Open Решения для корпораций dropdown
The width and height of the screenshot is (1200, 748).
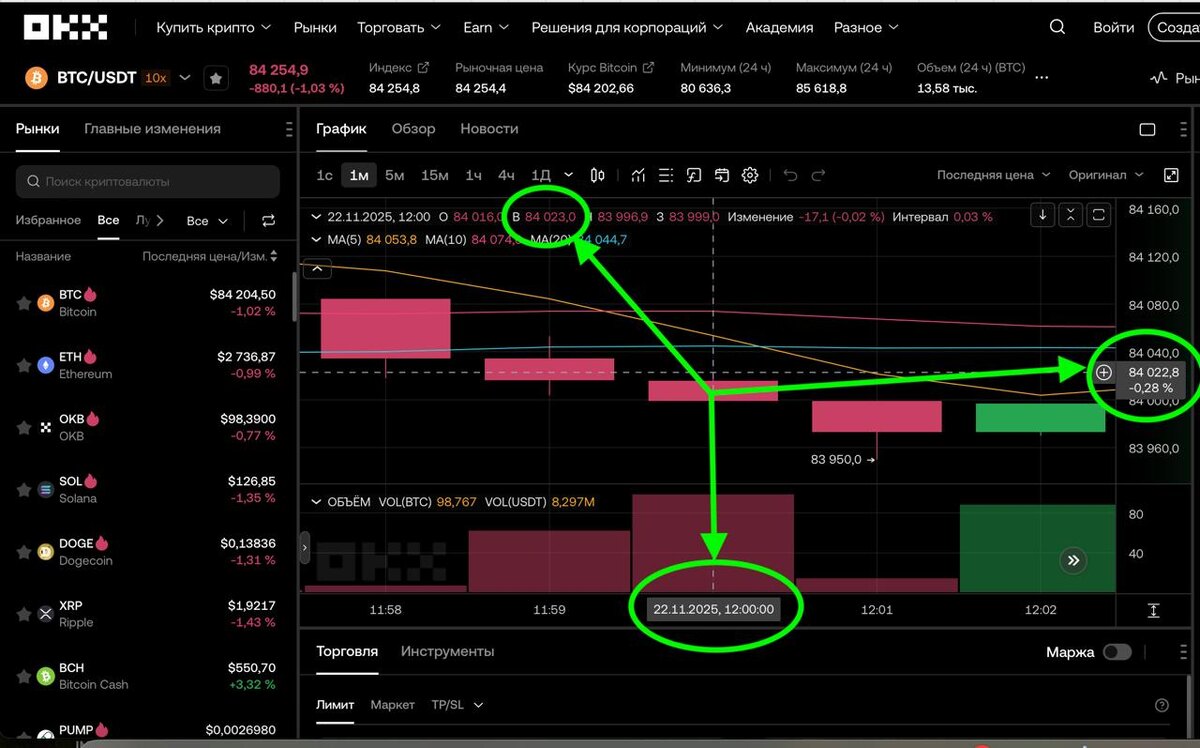pyautogui.click(x=628, y=28)
